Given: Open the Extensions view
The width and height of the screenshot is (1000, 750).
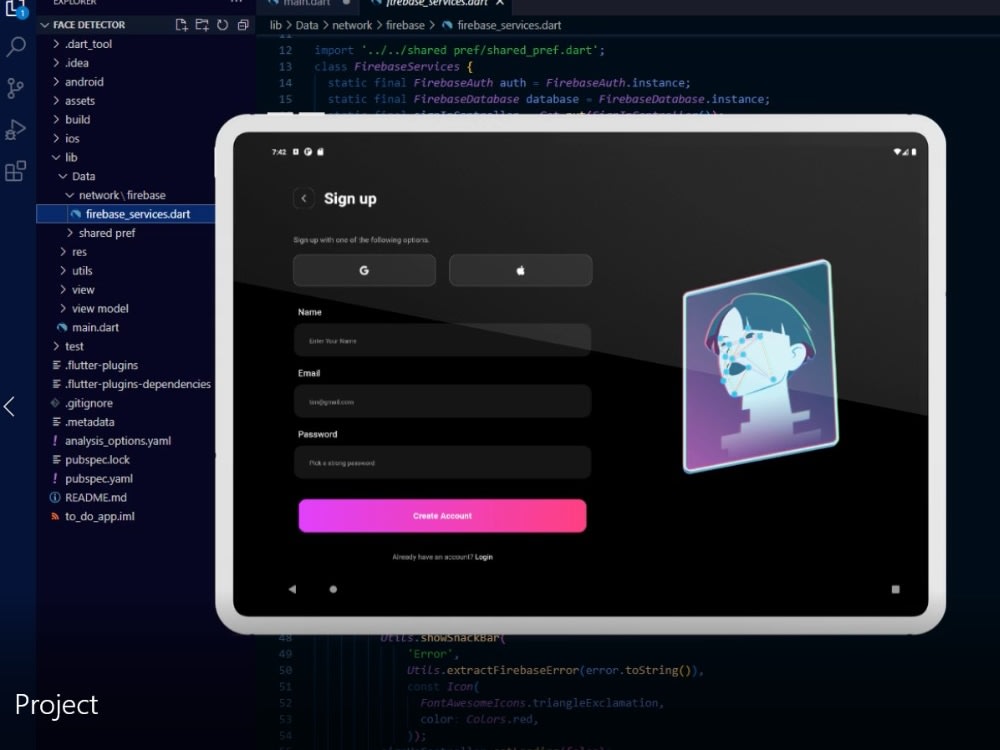Looking at the screenshot, I should tap(15, 171).
